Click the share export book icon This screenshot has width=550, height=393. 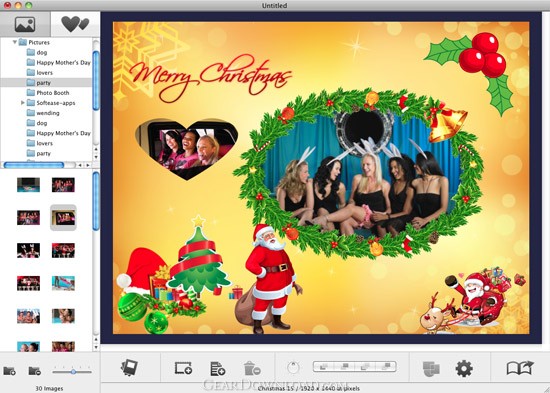click(520, 368)
